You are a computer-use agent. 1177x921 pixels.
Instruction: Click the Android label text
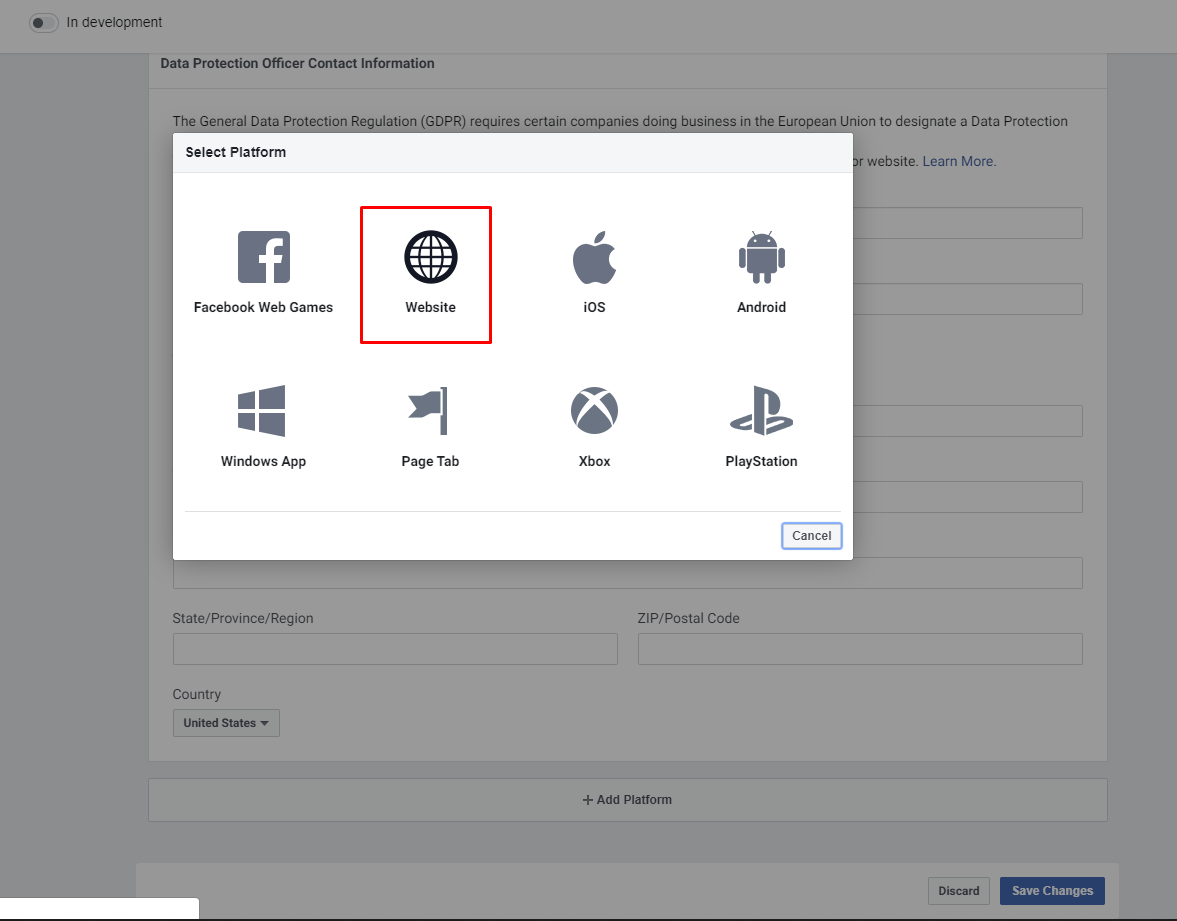point(761,307)
